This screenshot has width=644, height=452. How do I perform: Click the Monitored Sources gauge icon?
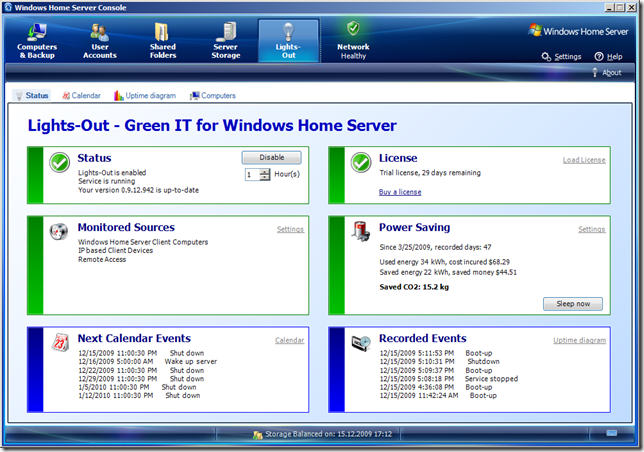click(x=59, y=232)
